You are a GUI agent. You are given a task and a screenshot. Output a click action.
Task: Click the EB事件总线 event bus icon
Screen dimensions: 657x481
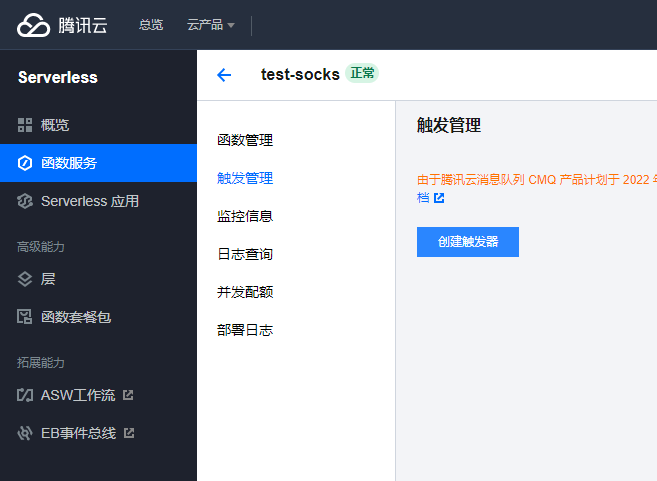[25, 433]
